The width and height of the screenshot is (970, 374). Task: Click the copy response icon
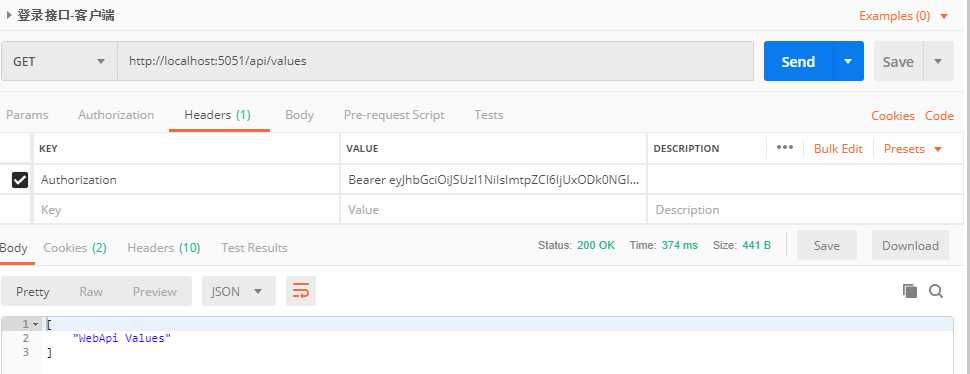(909, 291)
